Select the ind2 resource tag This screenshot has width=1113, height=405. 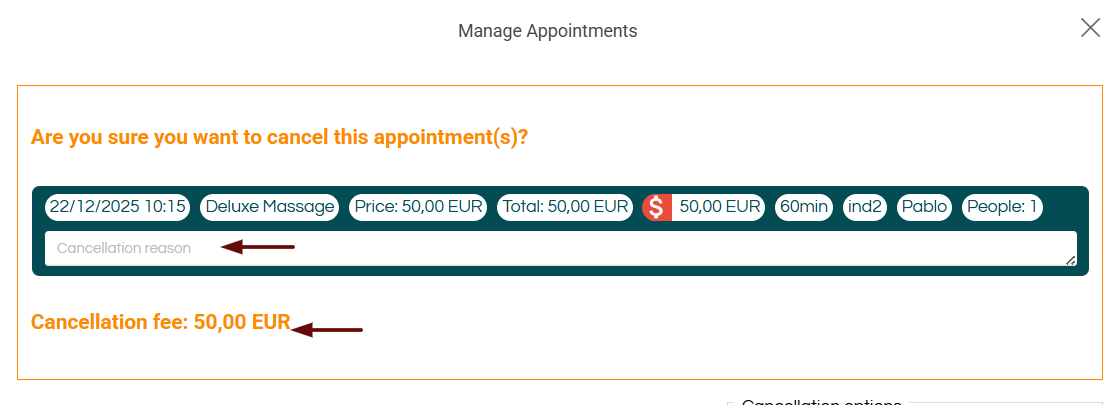865,207
